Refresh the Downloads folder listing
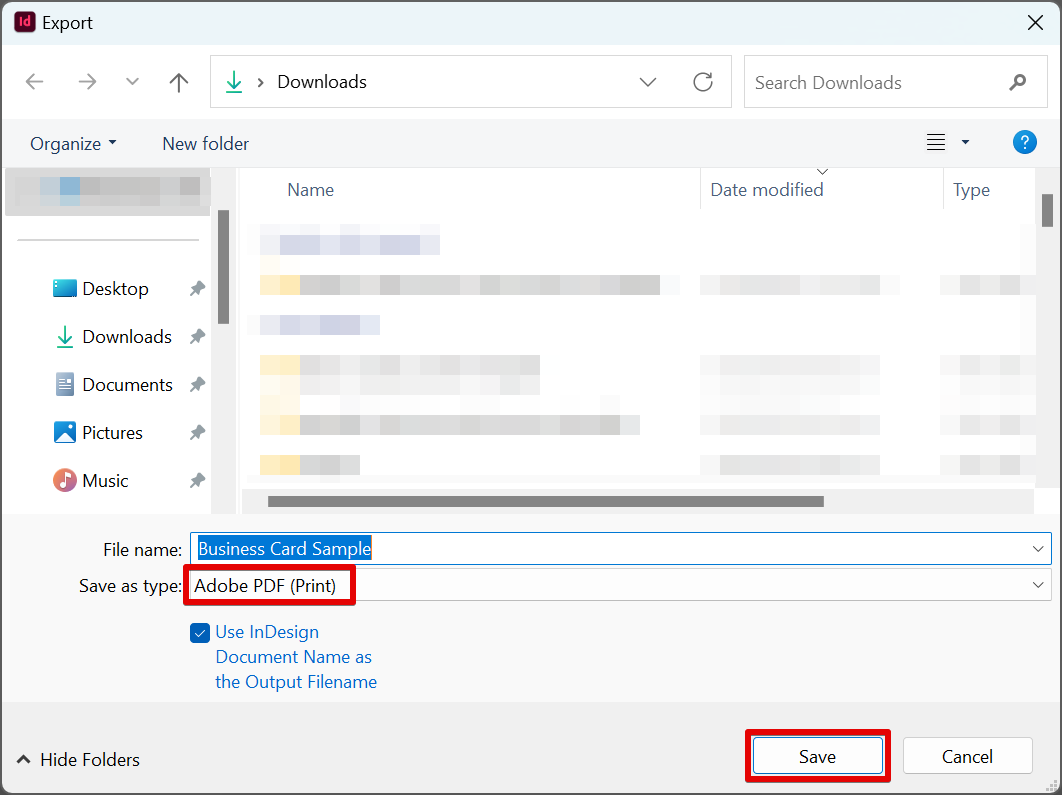 pyautogui.click(x=703, y=82)
